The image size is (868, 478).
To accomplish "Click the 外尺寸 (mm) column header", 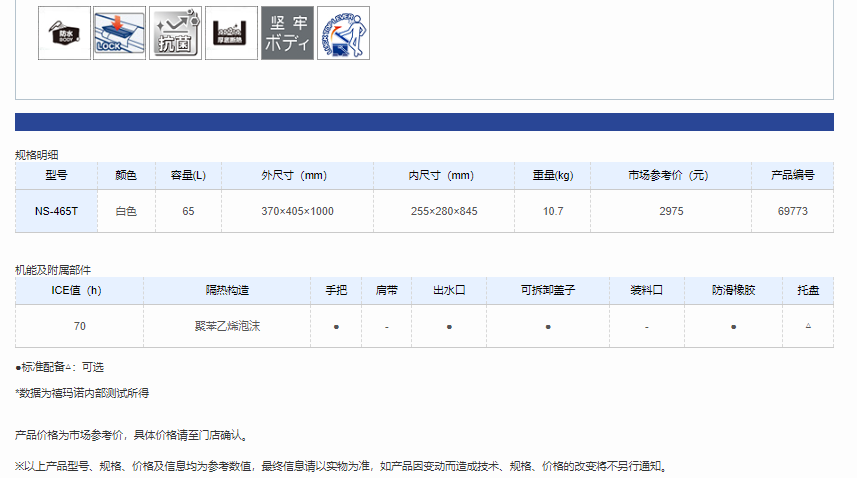I will pyautogui.click(x=297, y=176).
